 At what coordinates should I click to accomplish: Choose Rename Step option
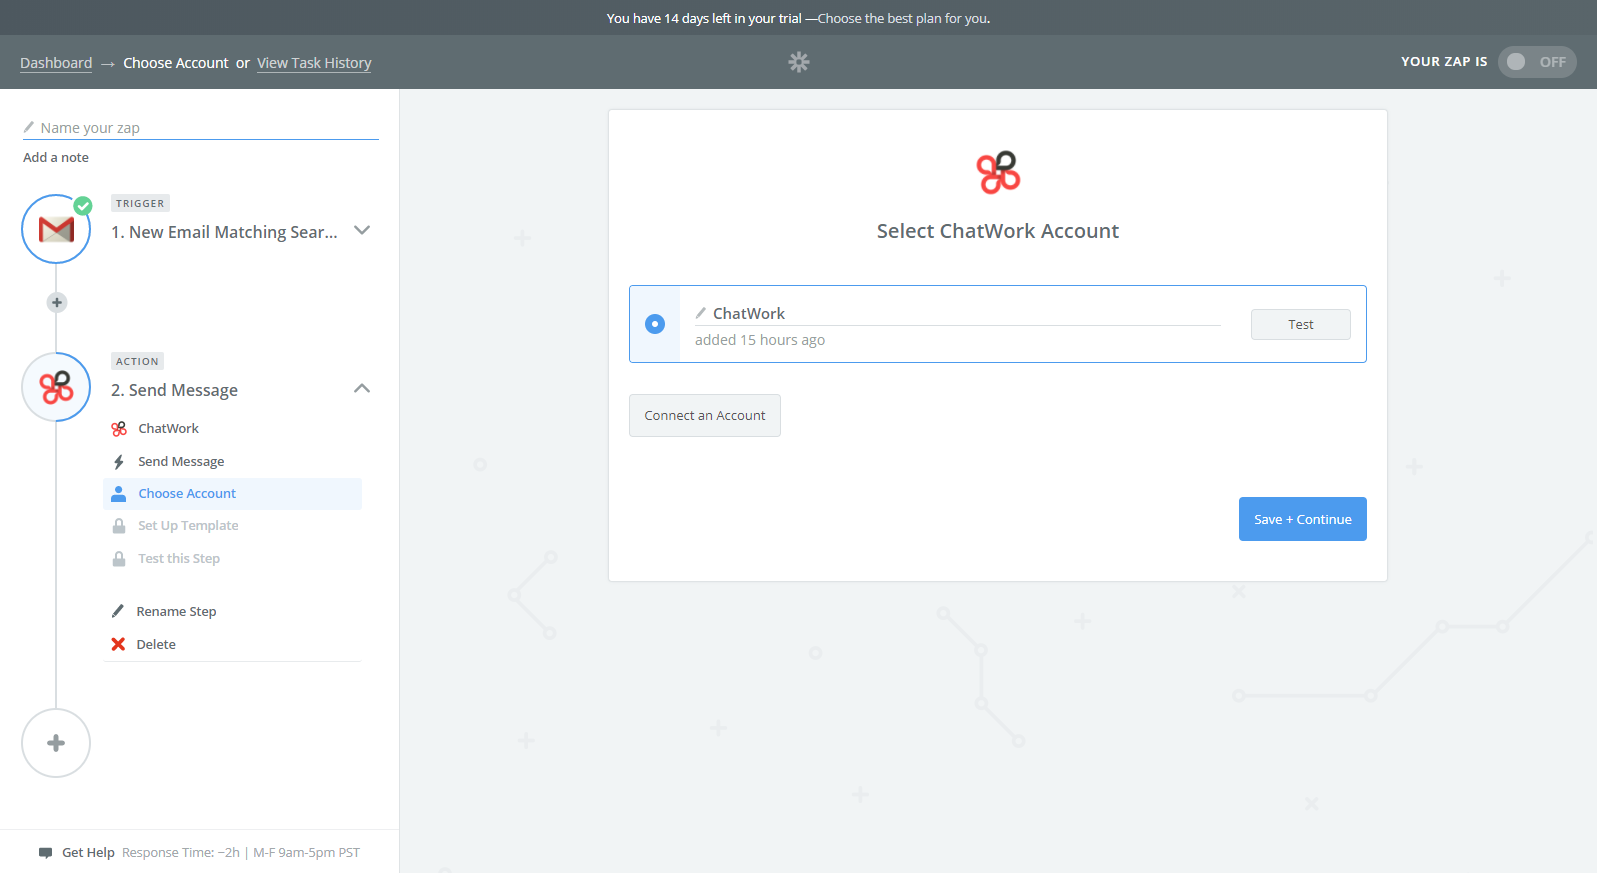tap(176, 611)
